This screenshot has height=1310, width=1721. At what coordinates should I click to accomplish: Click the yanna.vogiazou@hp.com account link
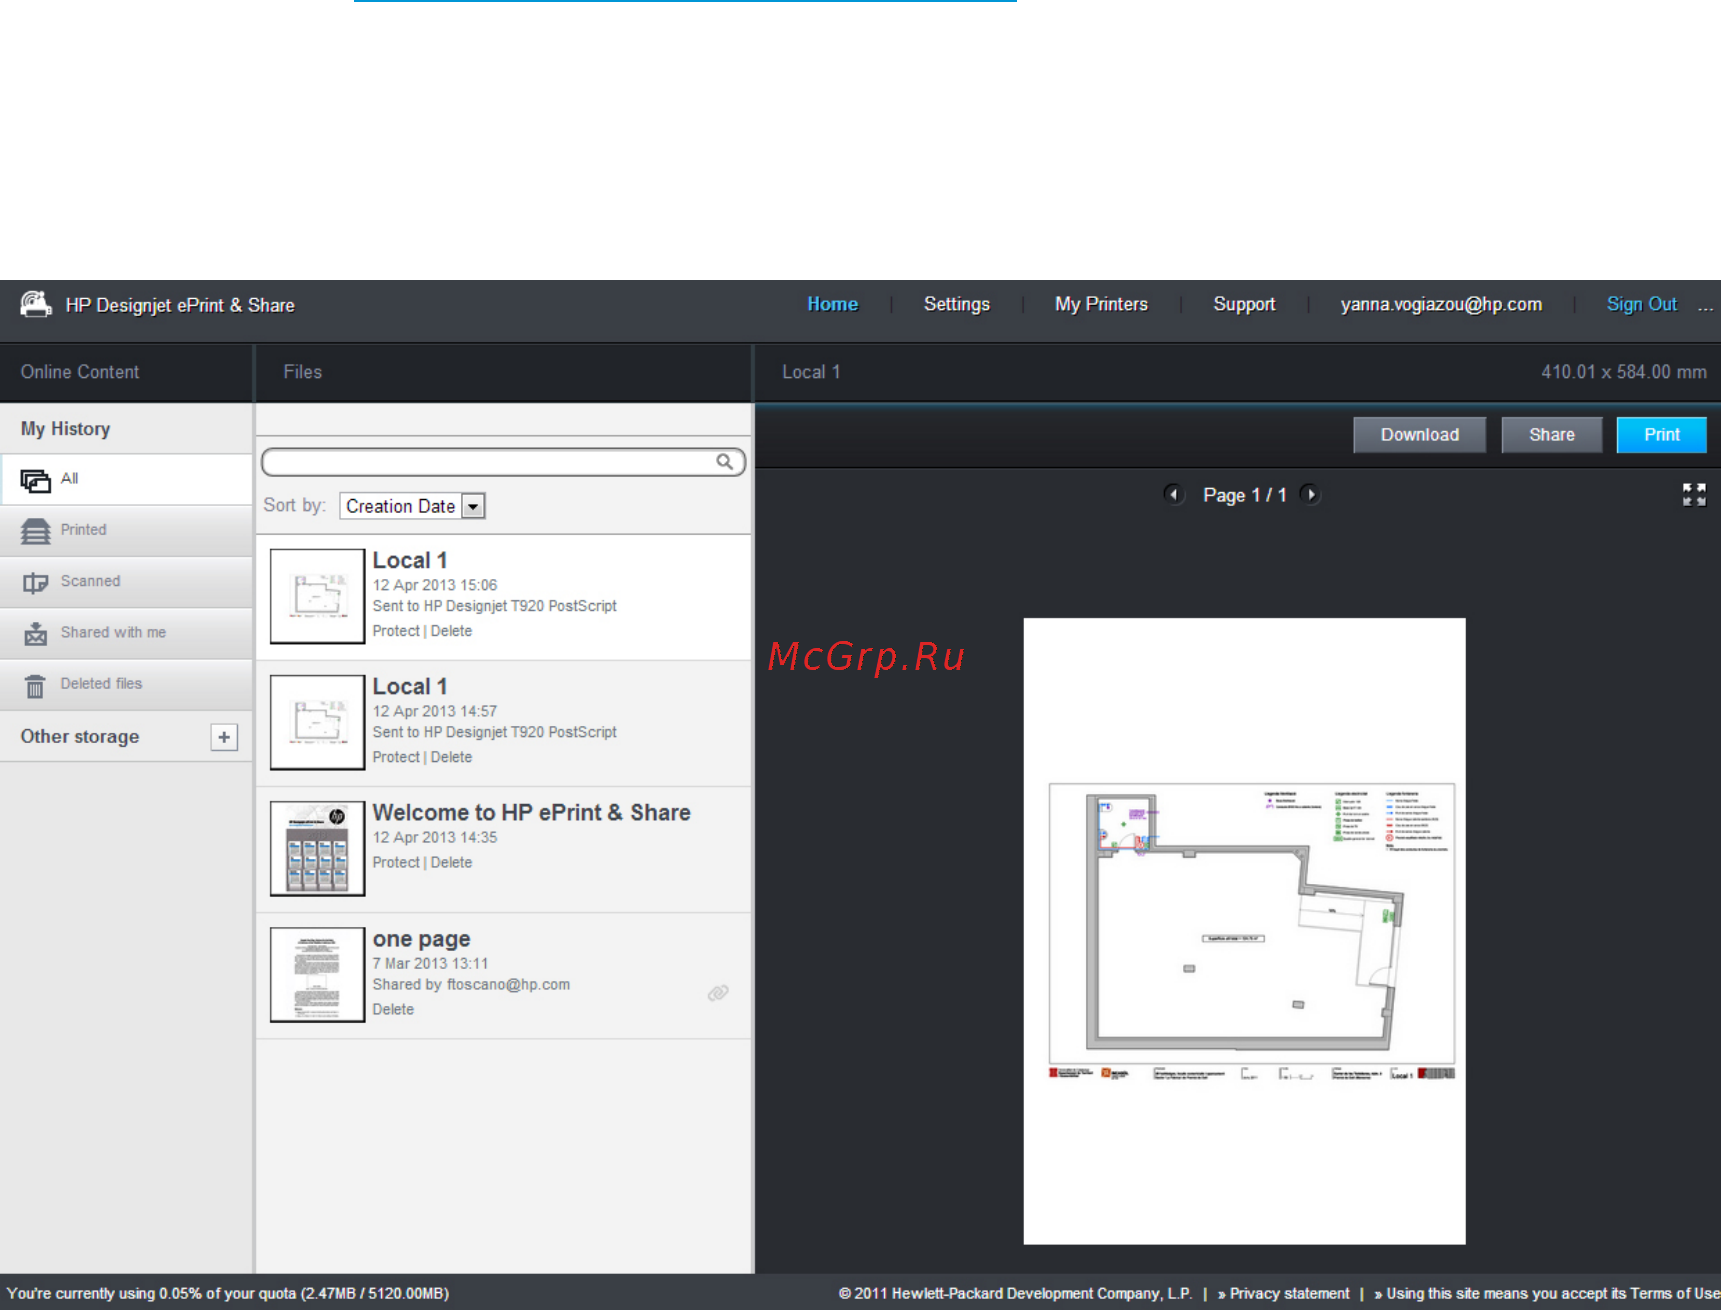tap(1441, 304)
